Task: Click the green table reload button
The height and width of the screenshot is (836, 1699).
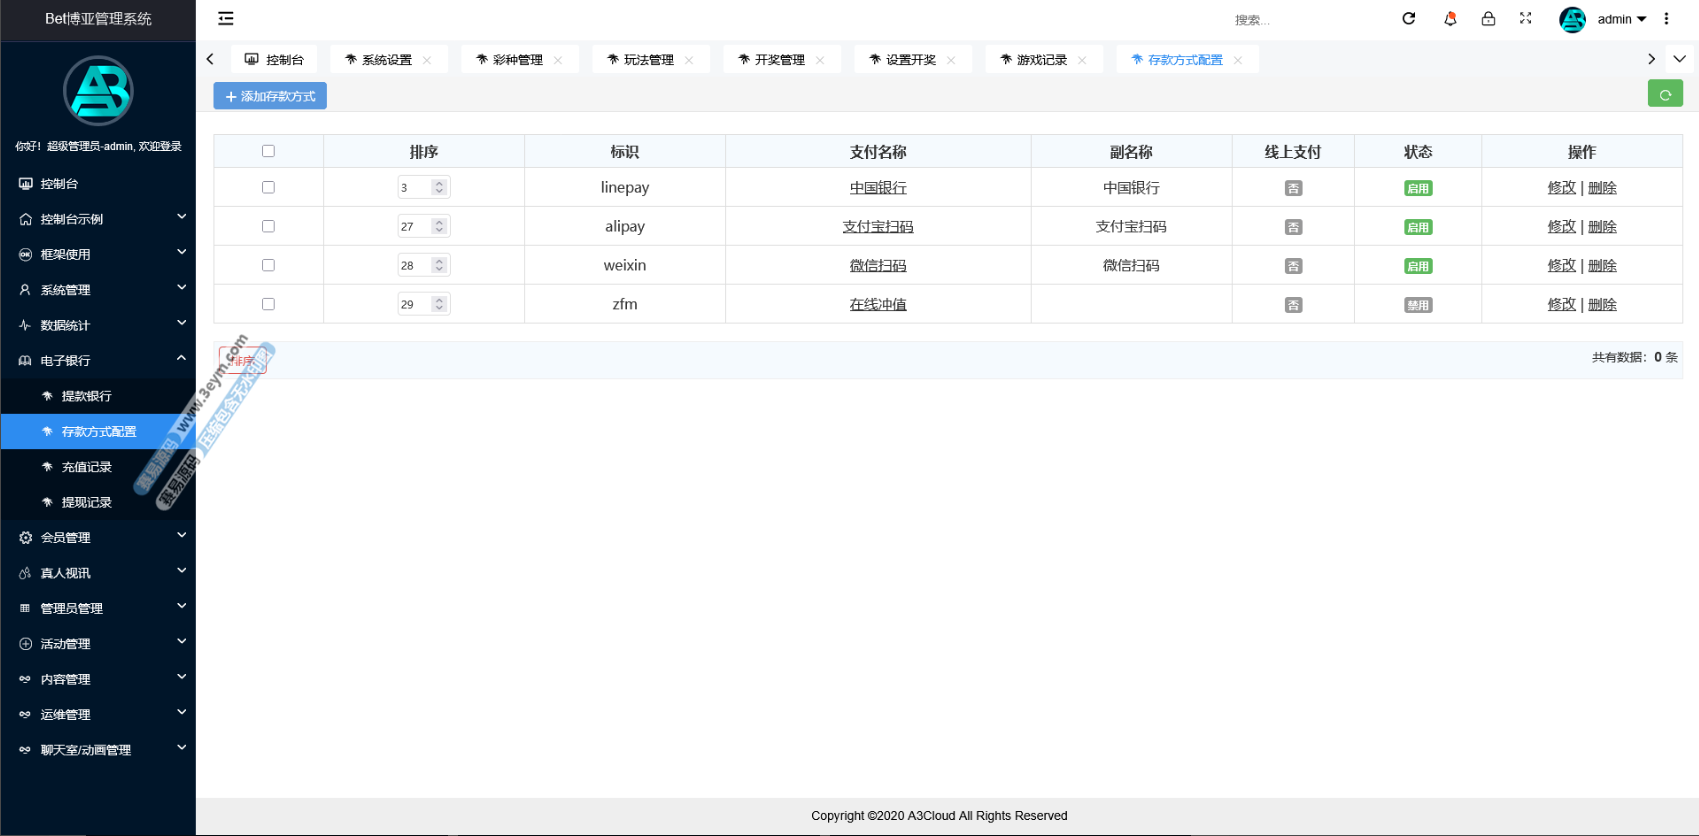Action: (x=1664, y=94)
